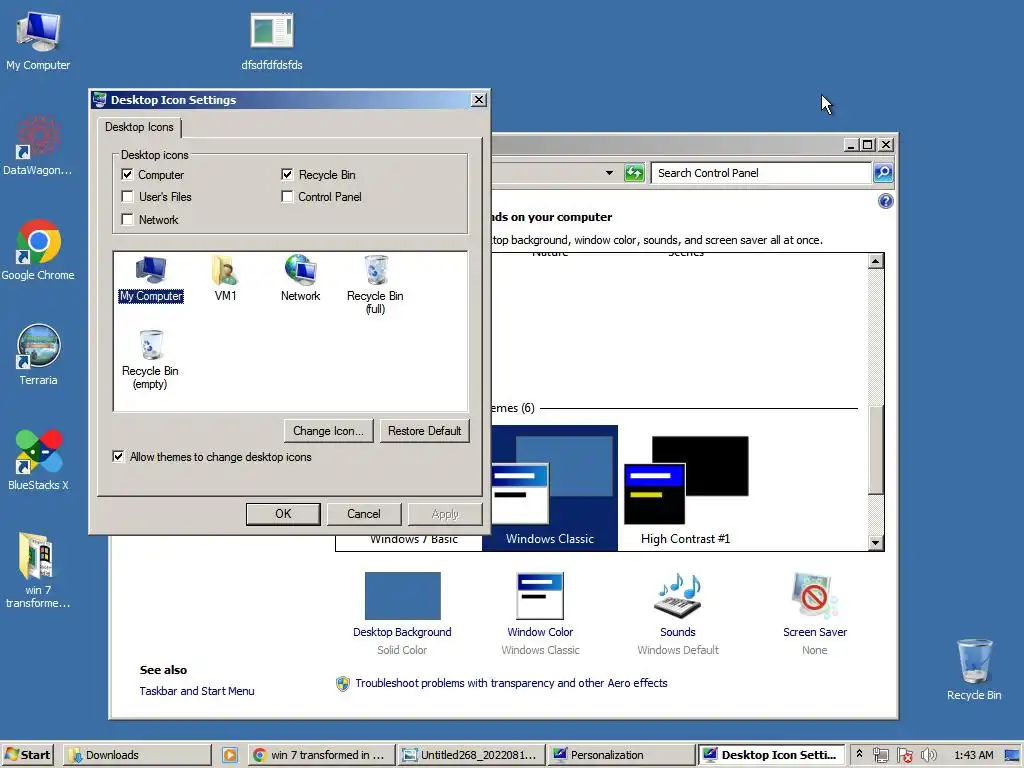Open BlueStacks X desktop shortcut
Screen dimensions: 1024x768
pos(38,460)
